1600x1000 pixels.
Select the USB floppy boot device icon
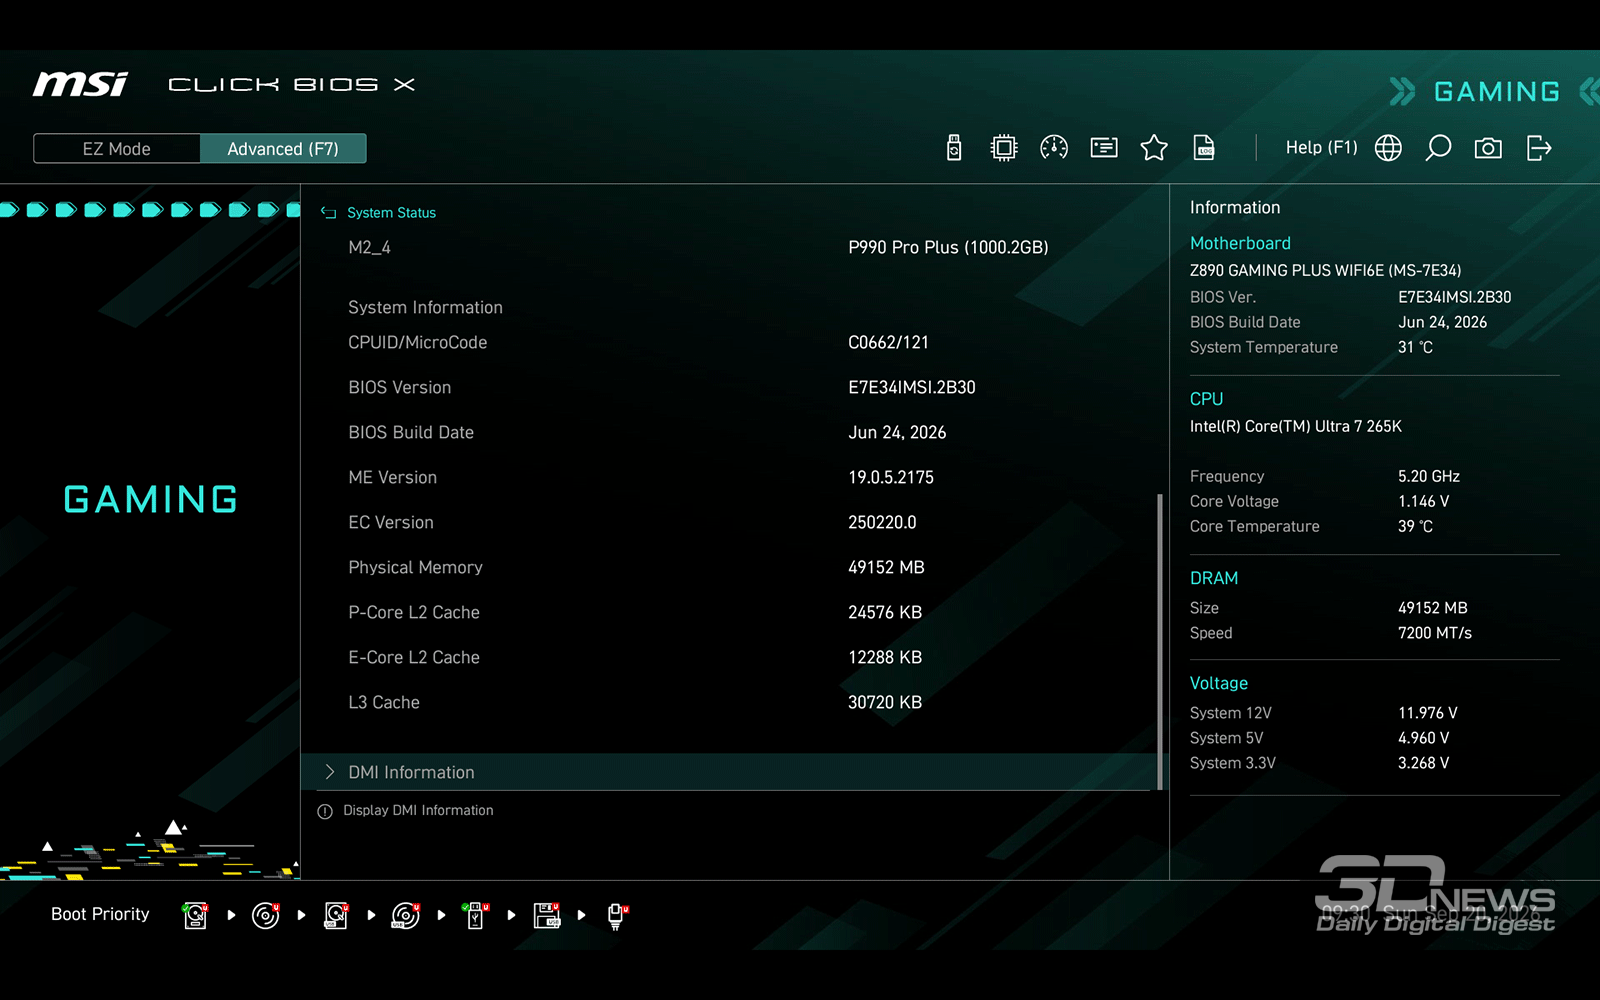coord(547,915)
